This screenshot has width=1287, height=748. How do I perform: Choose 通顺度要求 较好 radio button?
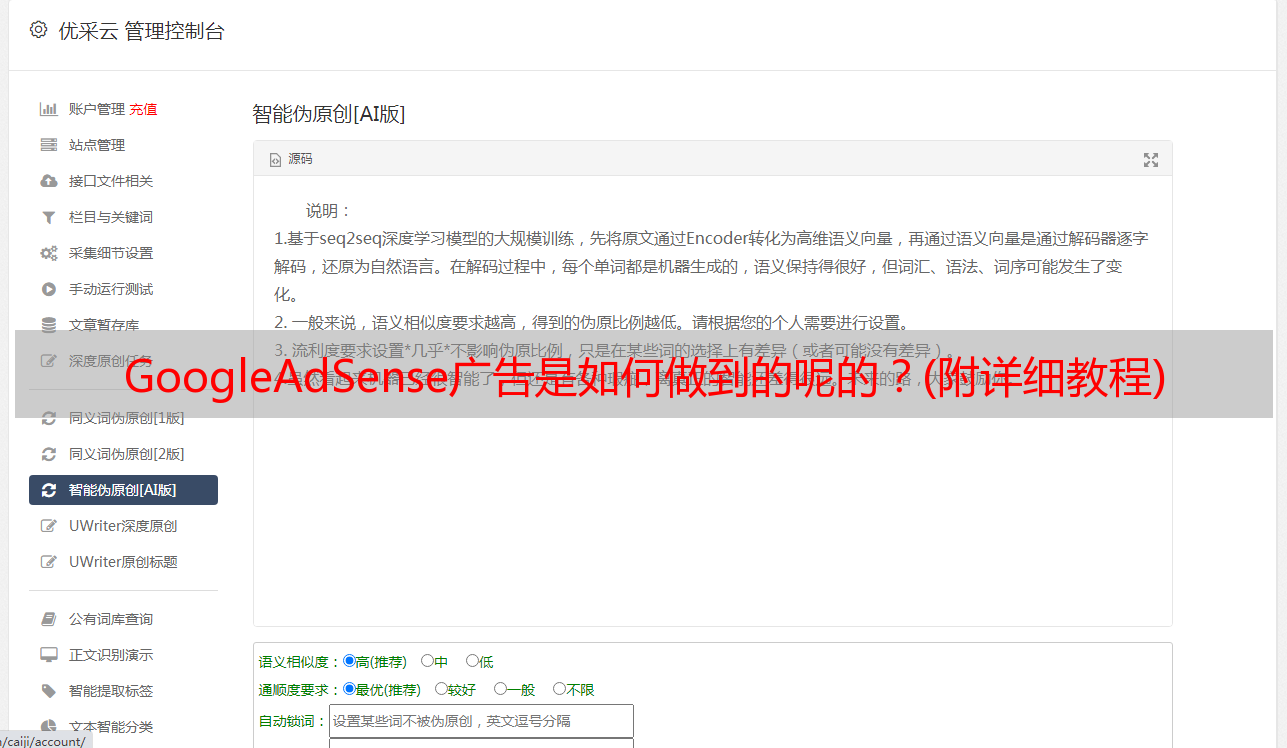441,689
